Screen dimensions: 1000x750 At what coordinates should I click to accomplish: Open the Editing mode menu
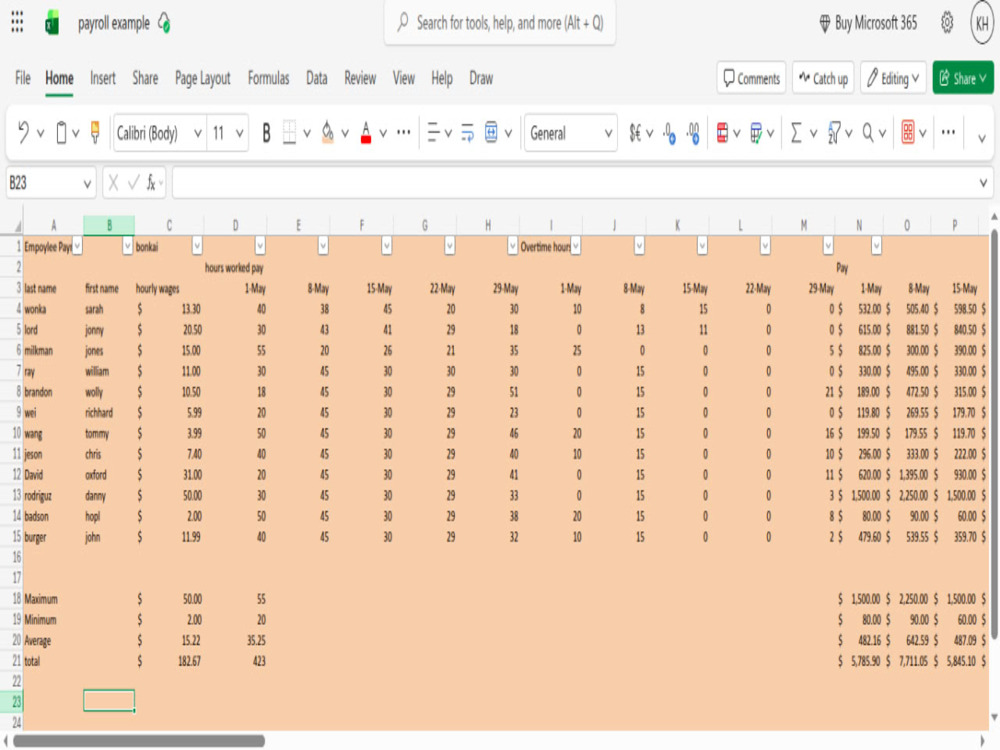pyautogui.click(x=893, y=78)
